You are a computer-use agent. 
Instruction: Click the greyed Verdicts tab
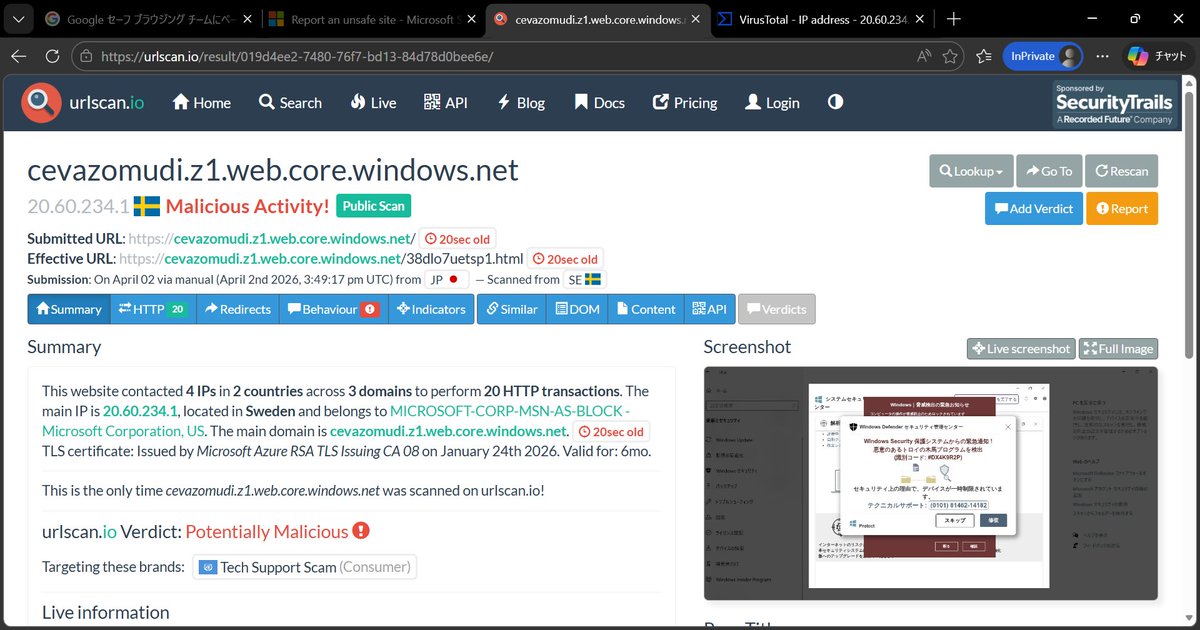coord(777,309)
